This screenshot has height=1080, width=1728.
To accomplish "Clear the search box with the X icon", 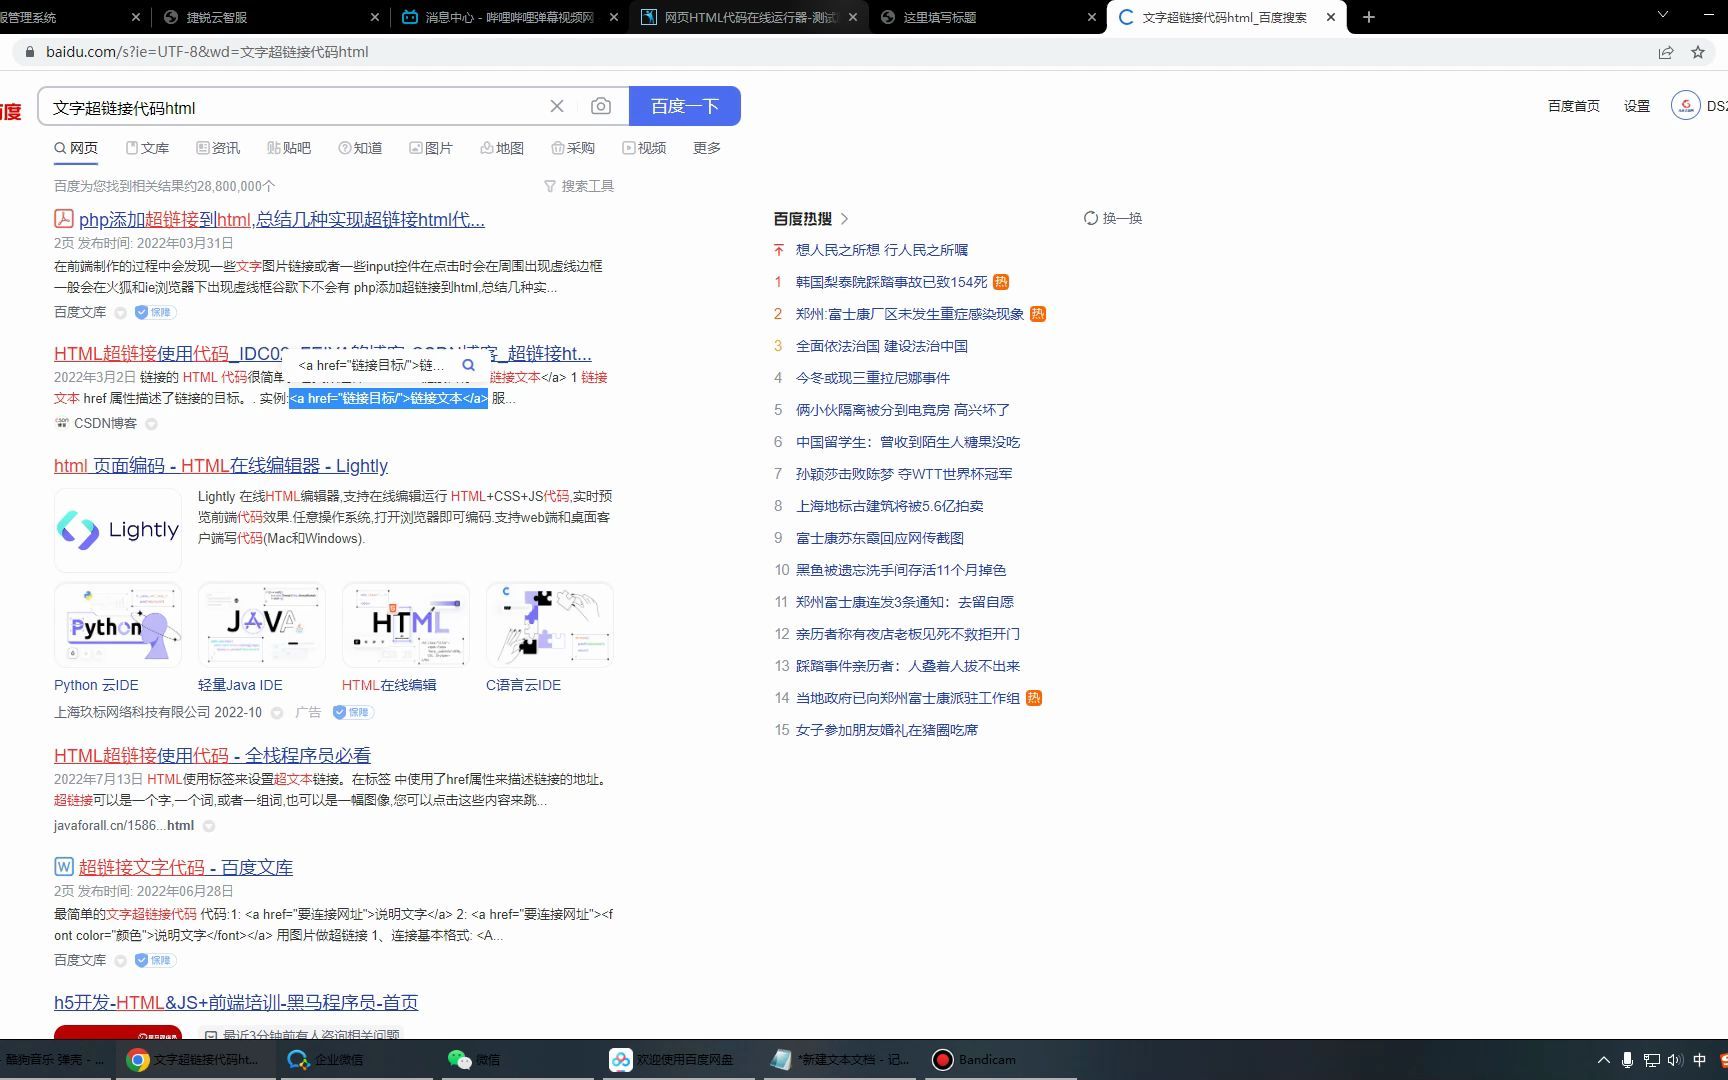I will point(557,106).
